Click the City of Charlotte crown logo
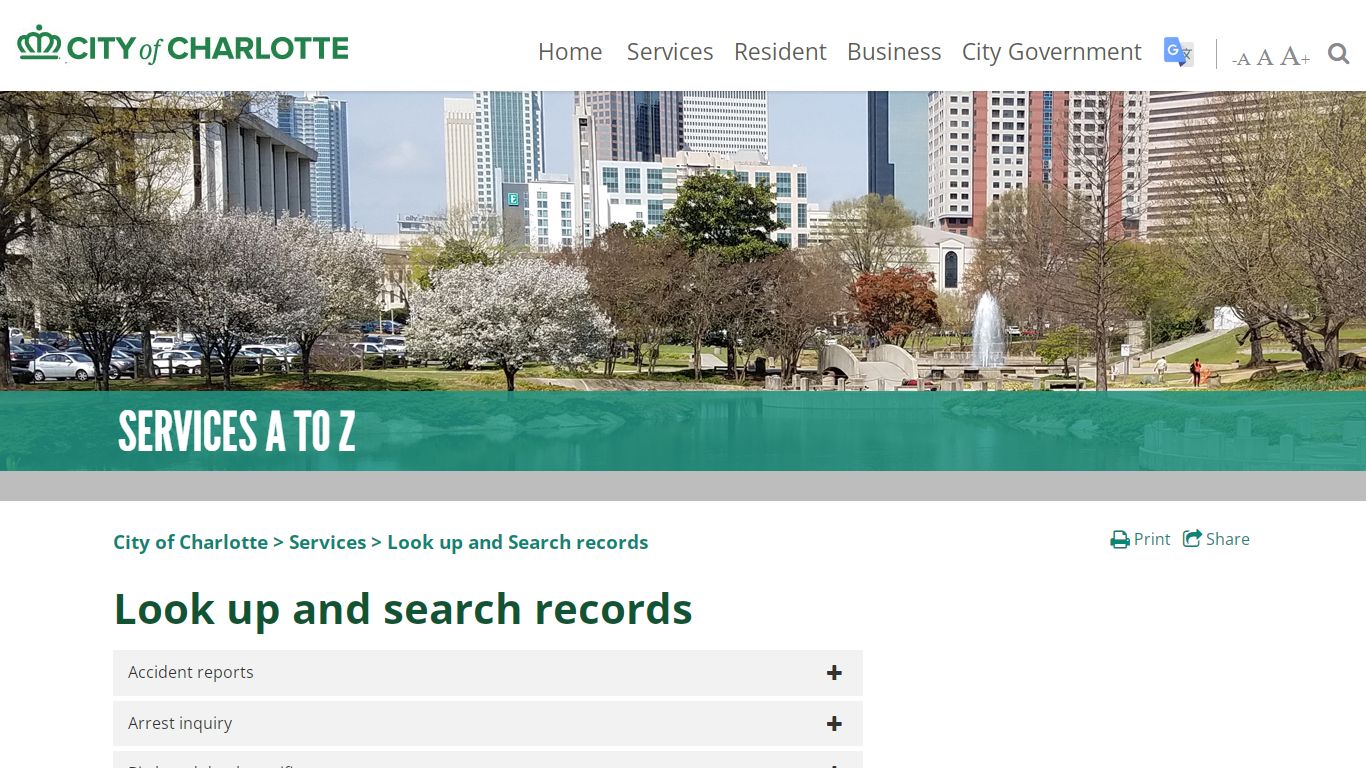 tap(39, 43)
